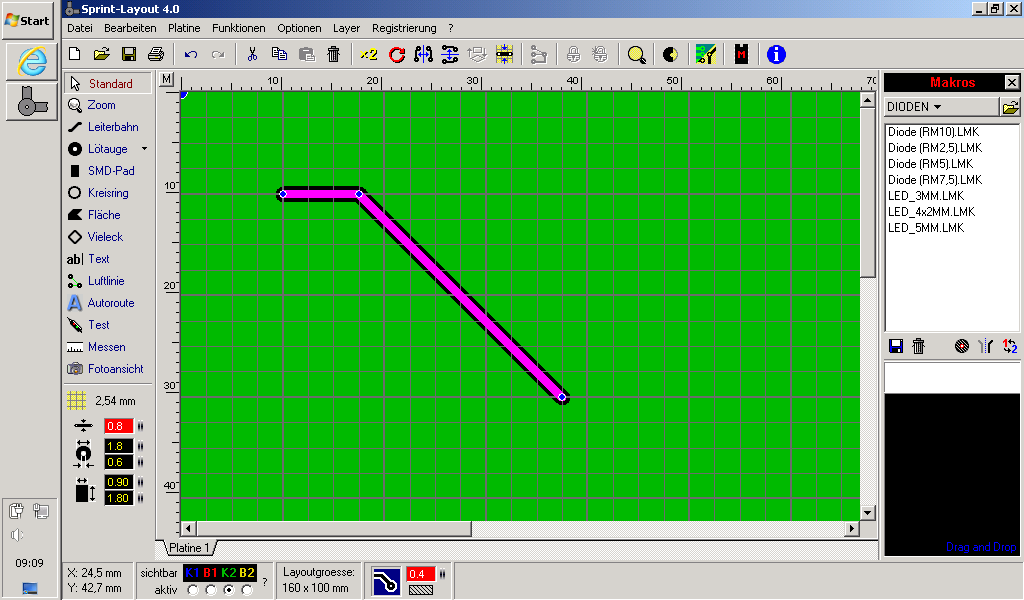
Task: Print the board layout
Action: 156,54
